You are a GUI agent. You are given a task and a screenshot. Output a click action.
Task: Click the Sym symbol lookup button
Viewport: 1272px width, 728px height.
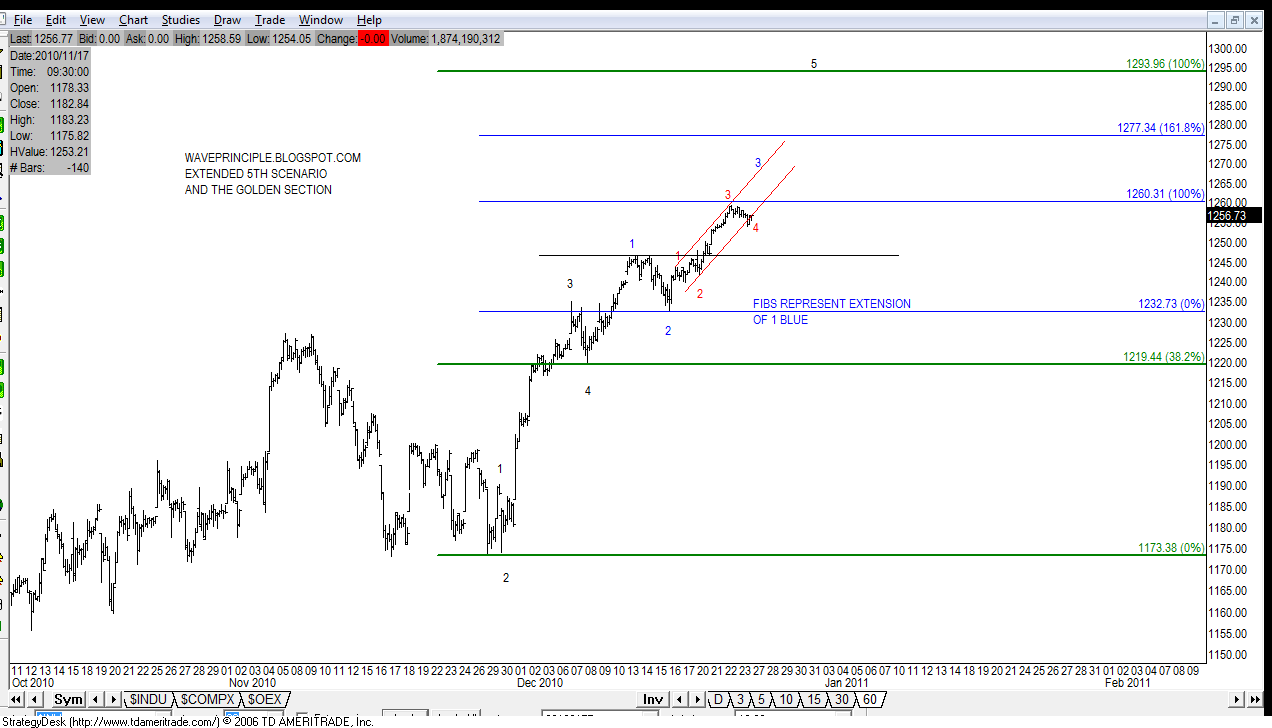click(67, 699)
